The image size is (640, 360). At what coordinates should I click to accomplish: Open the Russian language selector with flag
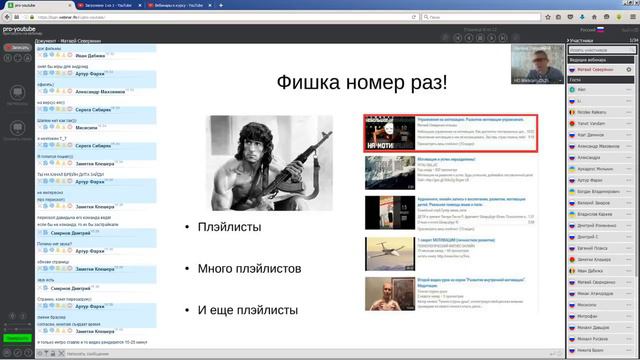coord(592,30)
